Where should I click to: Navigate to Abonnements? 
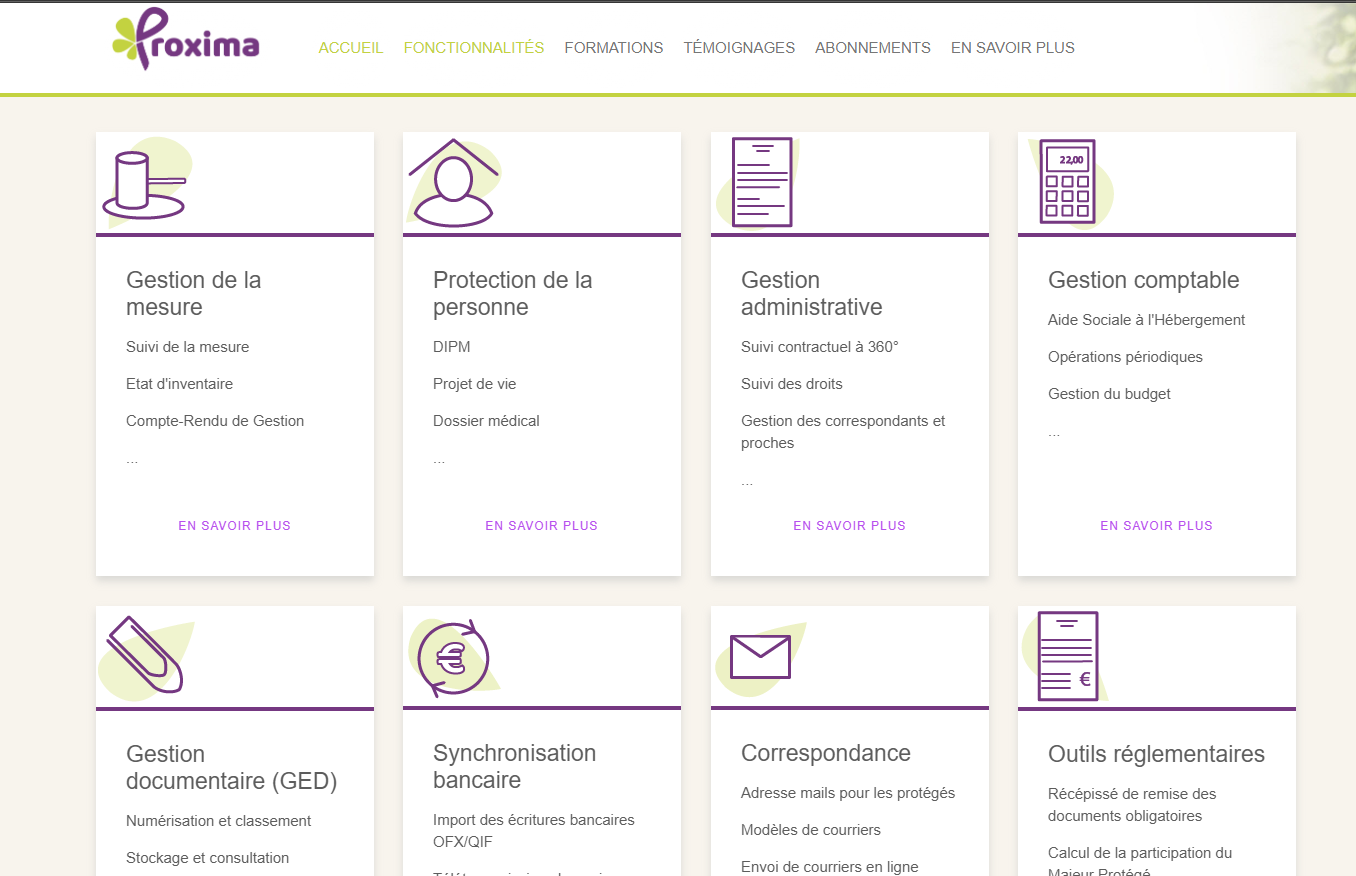click(873, 48)
